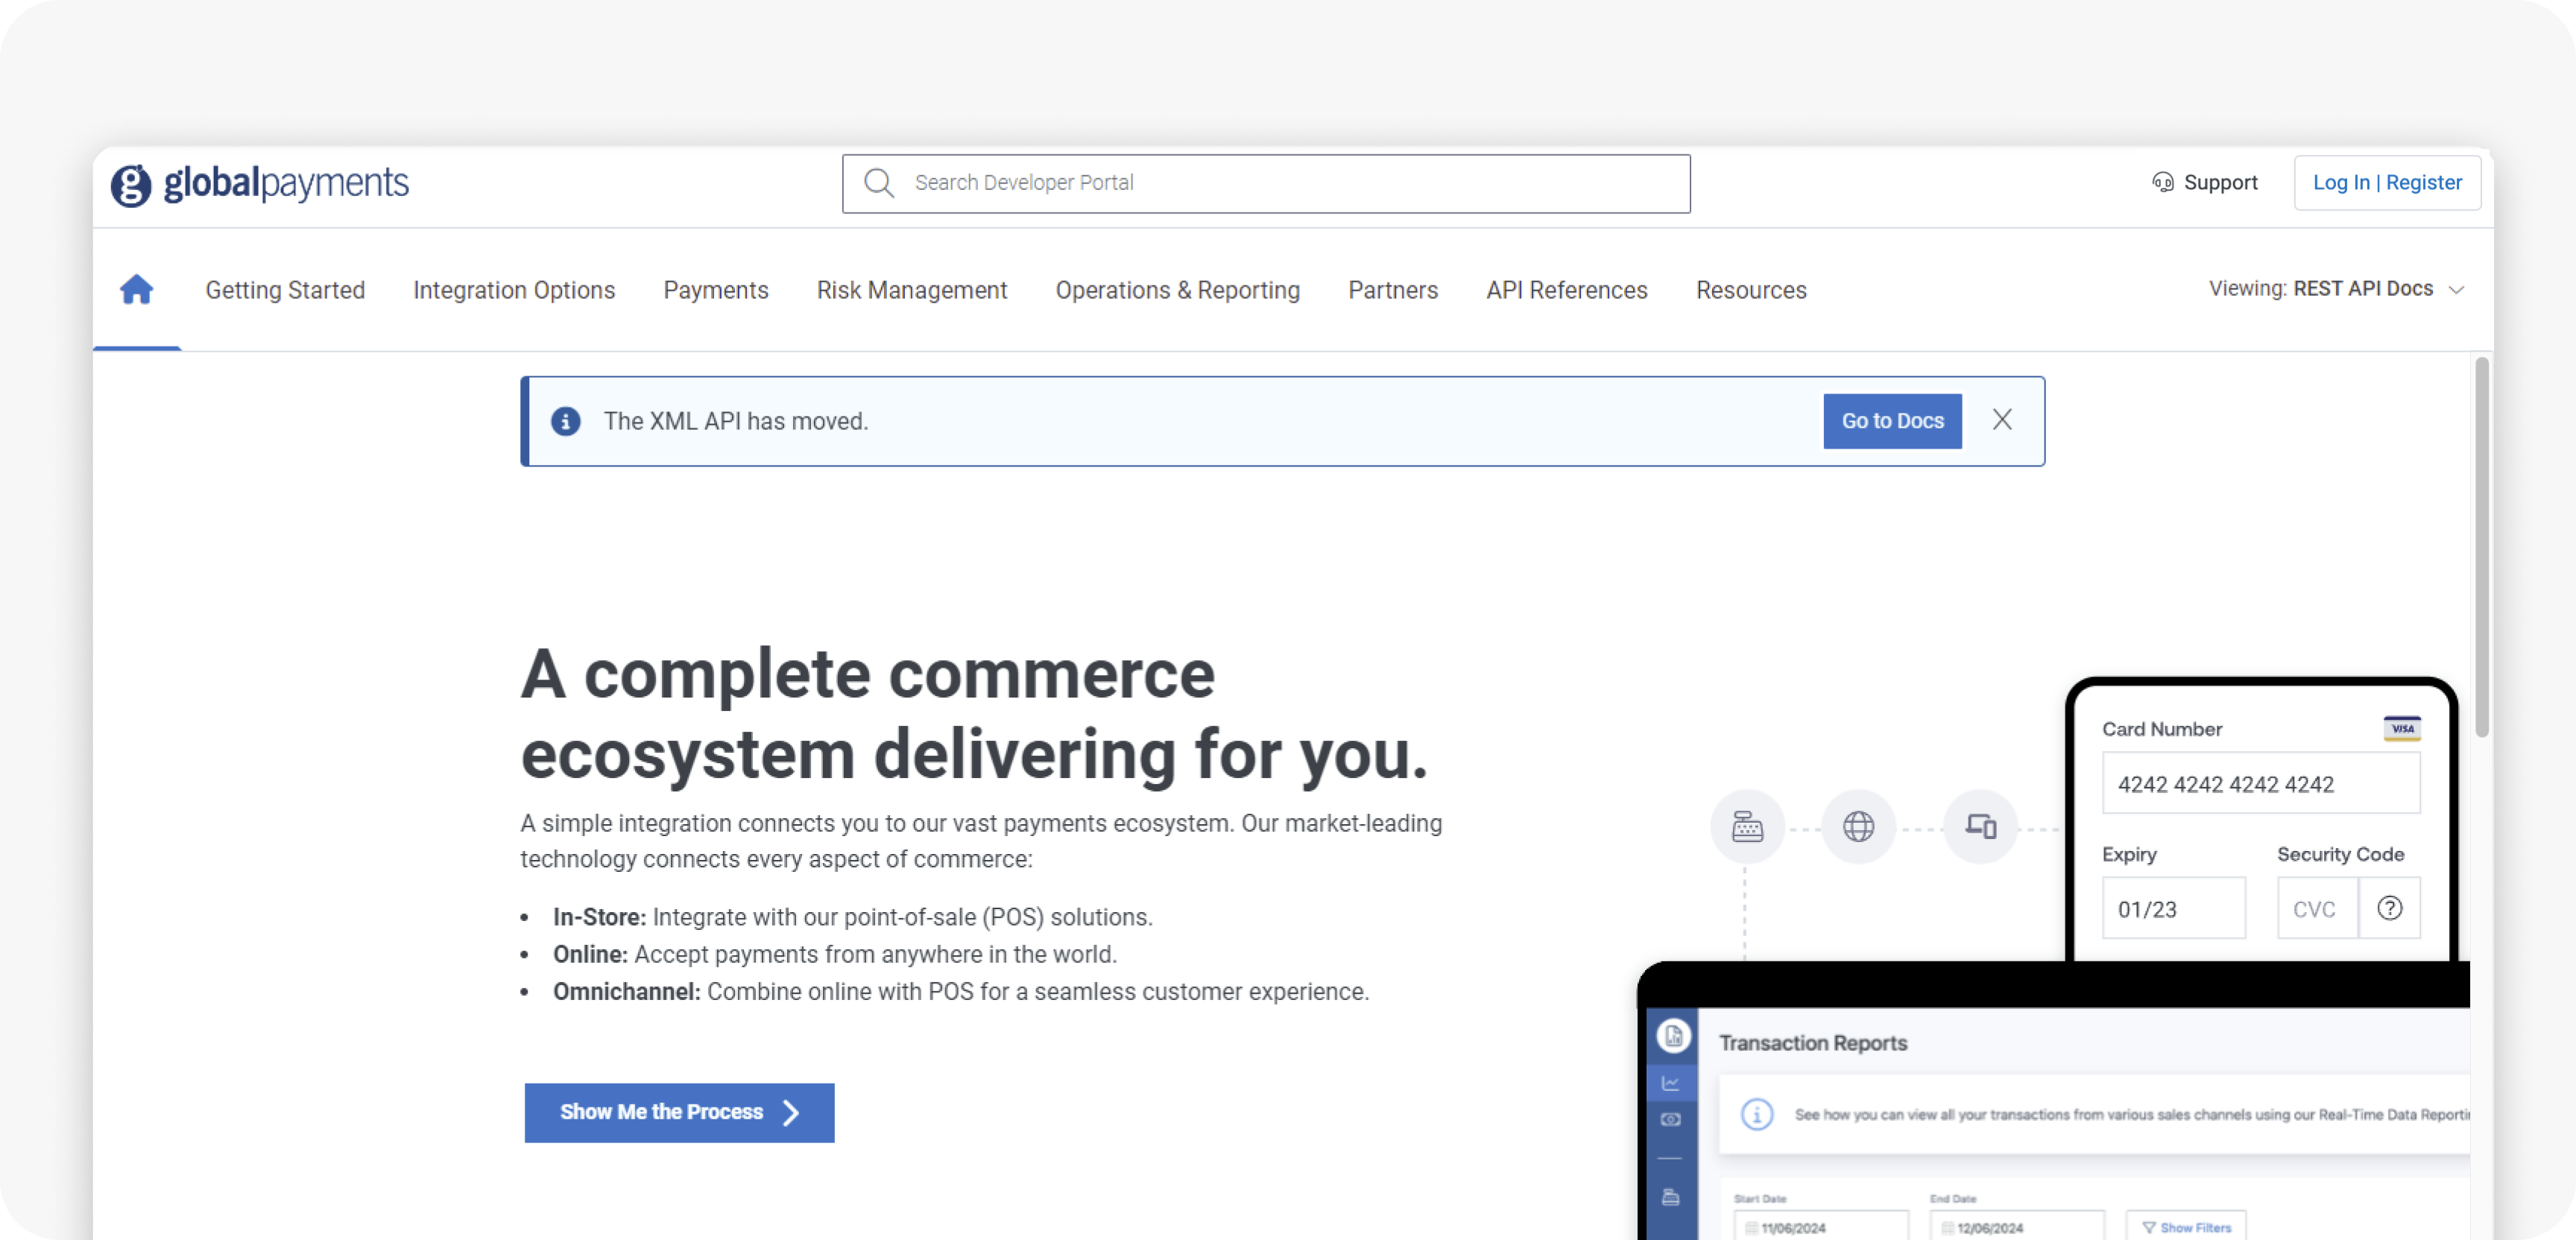Click the Support headset icon
Image resolution: width=2576 pixels, height=1240 pixels.
pyautogui.click(x=2162, y=182)
